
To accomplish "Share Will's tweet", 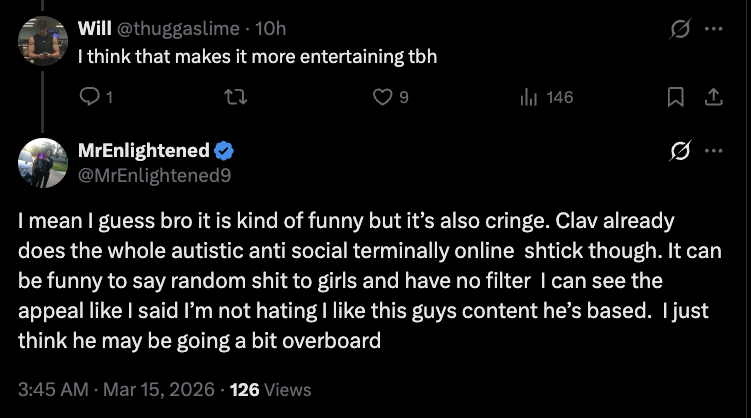I will tap(713, 97).
